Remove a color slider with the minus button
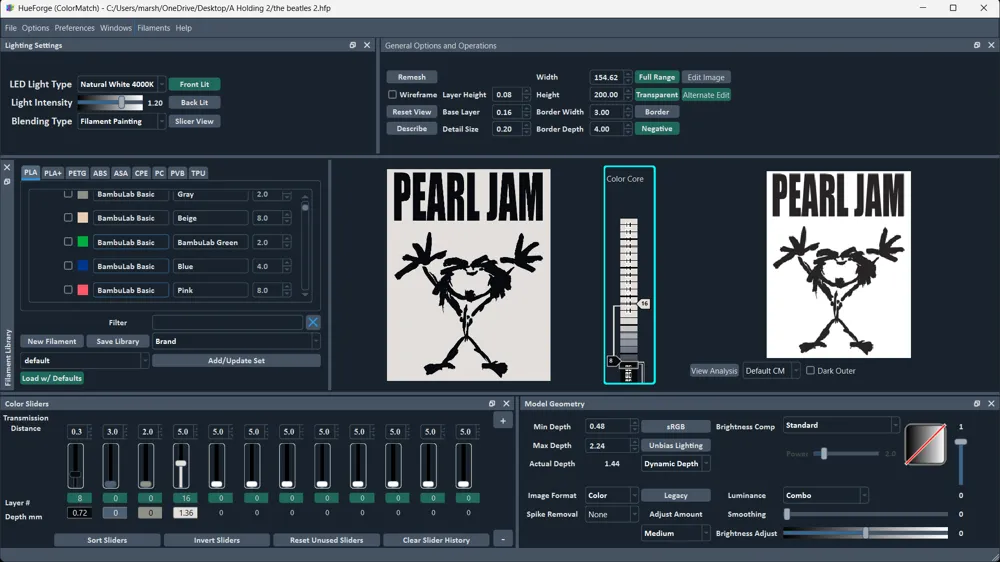1000x562 pixels. coord(503,540)
